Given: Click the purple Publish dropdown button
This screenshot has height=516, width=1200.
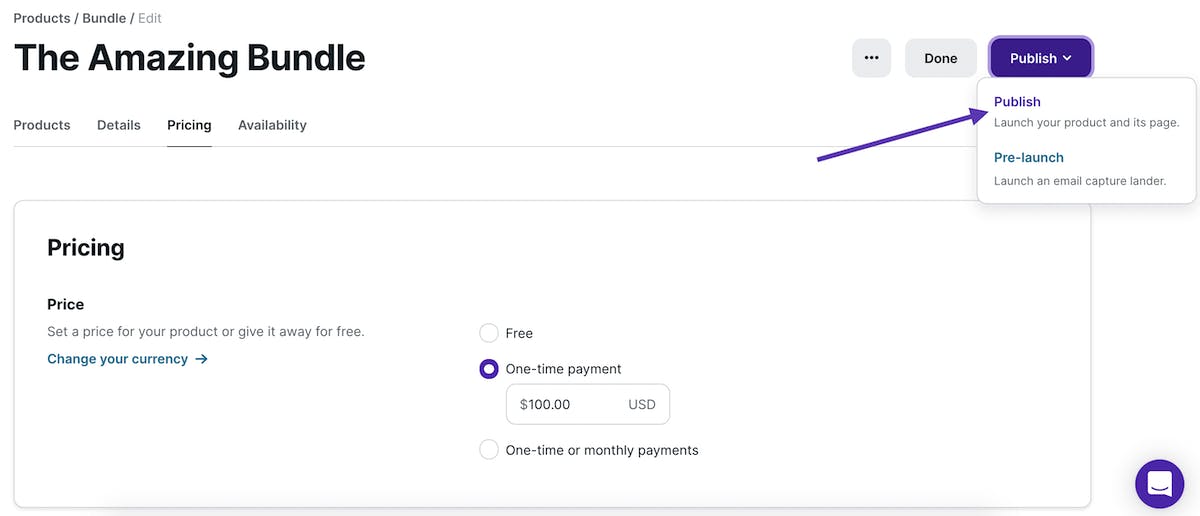Looking at the screenshot, I should [x=1041, y=58].
